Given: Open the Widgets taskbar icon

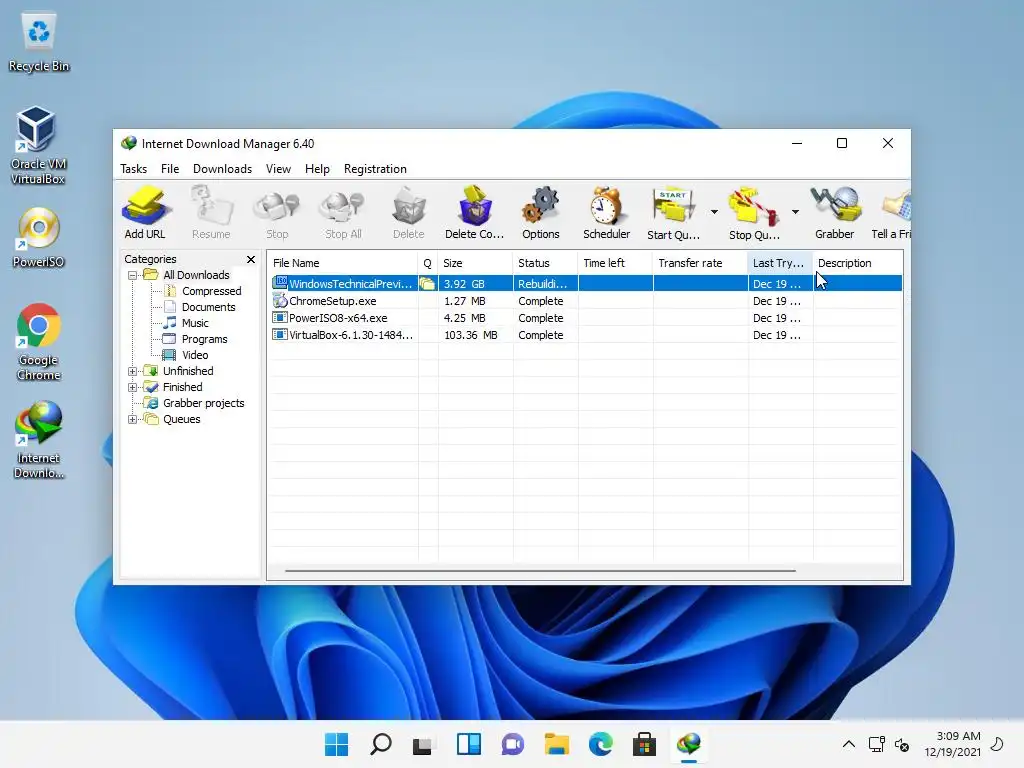Looking at the screenshot, I should click(469, 744).
